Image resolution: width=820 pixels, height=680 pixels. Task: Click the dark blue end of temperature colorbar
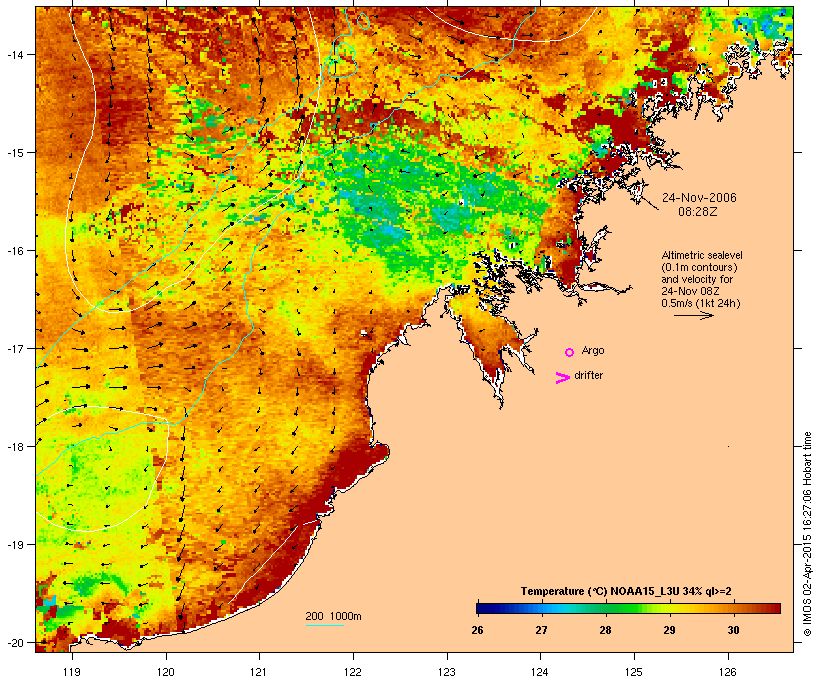[x=484, y=608]
